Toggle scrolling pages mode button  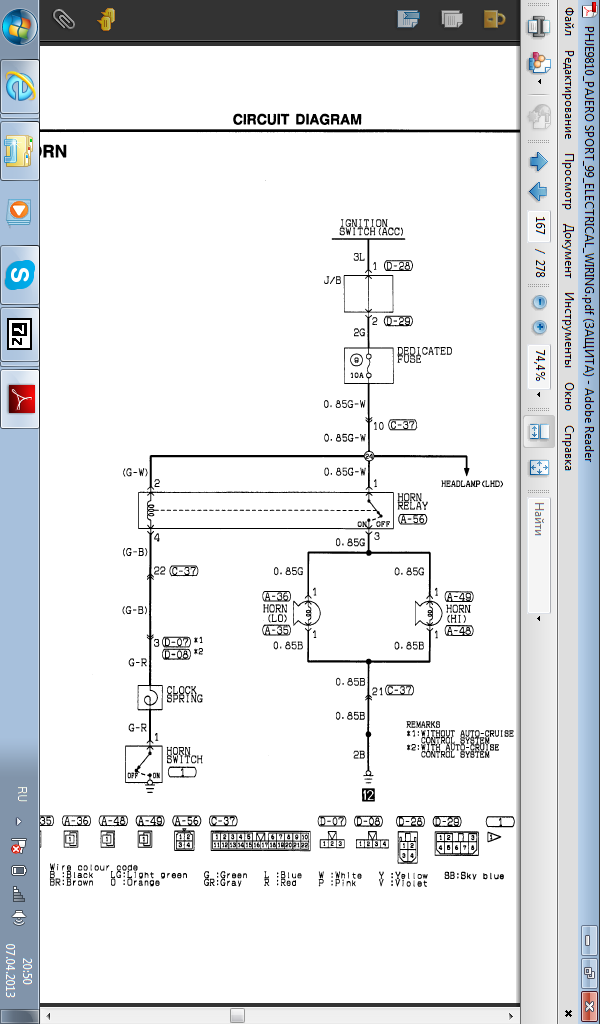539,432
